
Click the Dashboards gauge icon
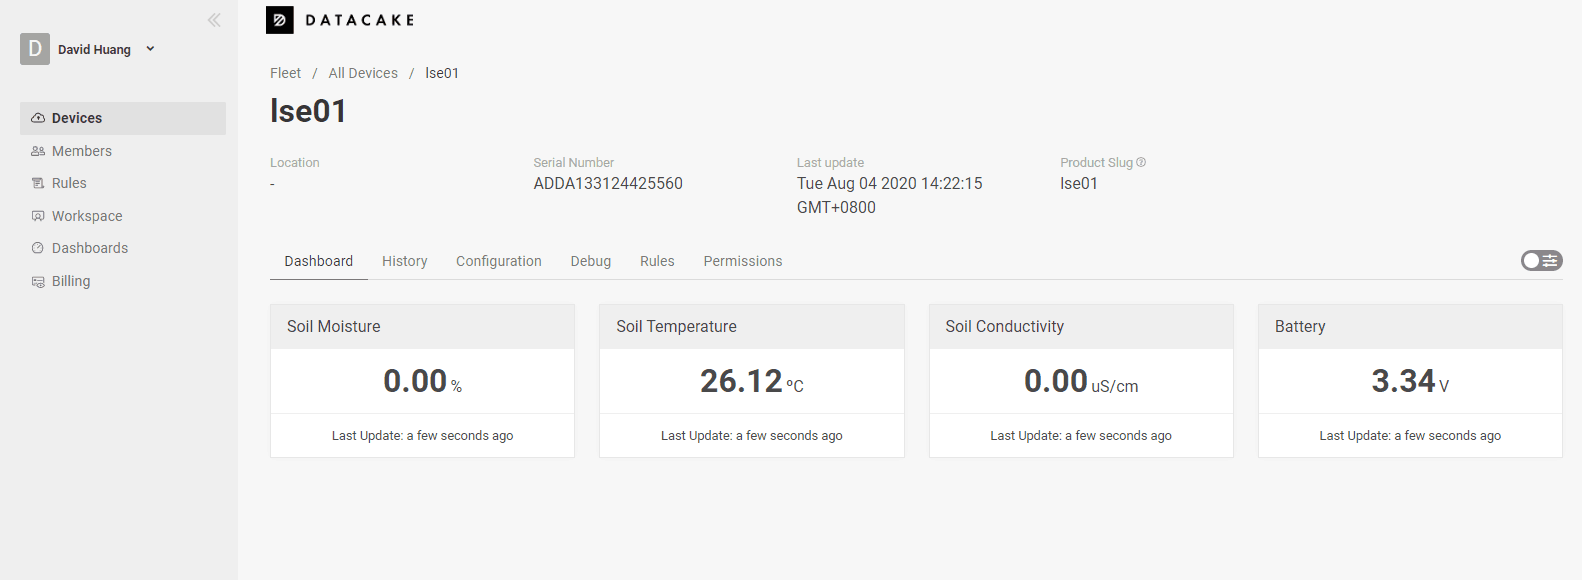[38, 248]
